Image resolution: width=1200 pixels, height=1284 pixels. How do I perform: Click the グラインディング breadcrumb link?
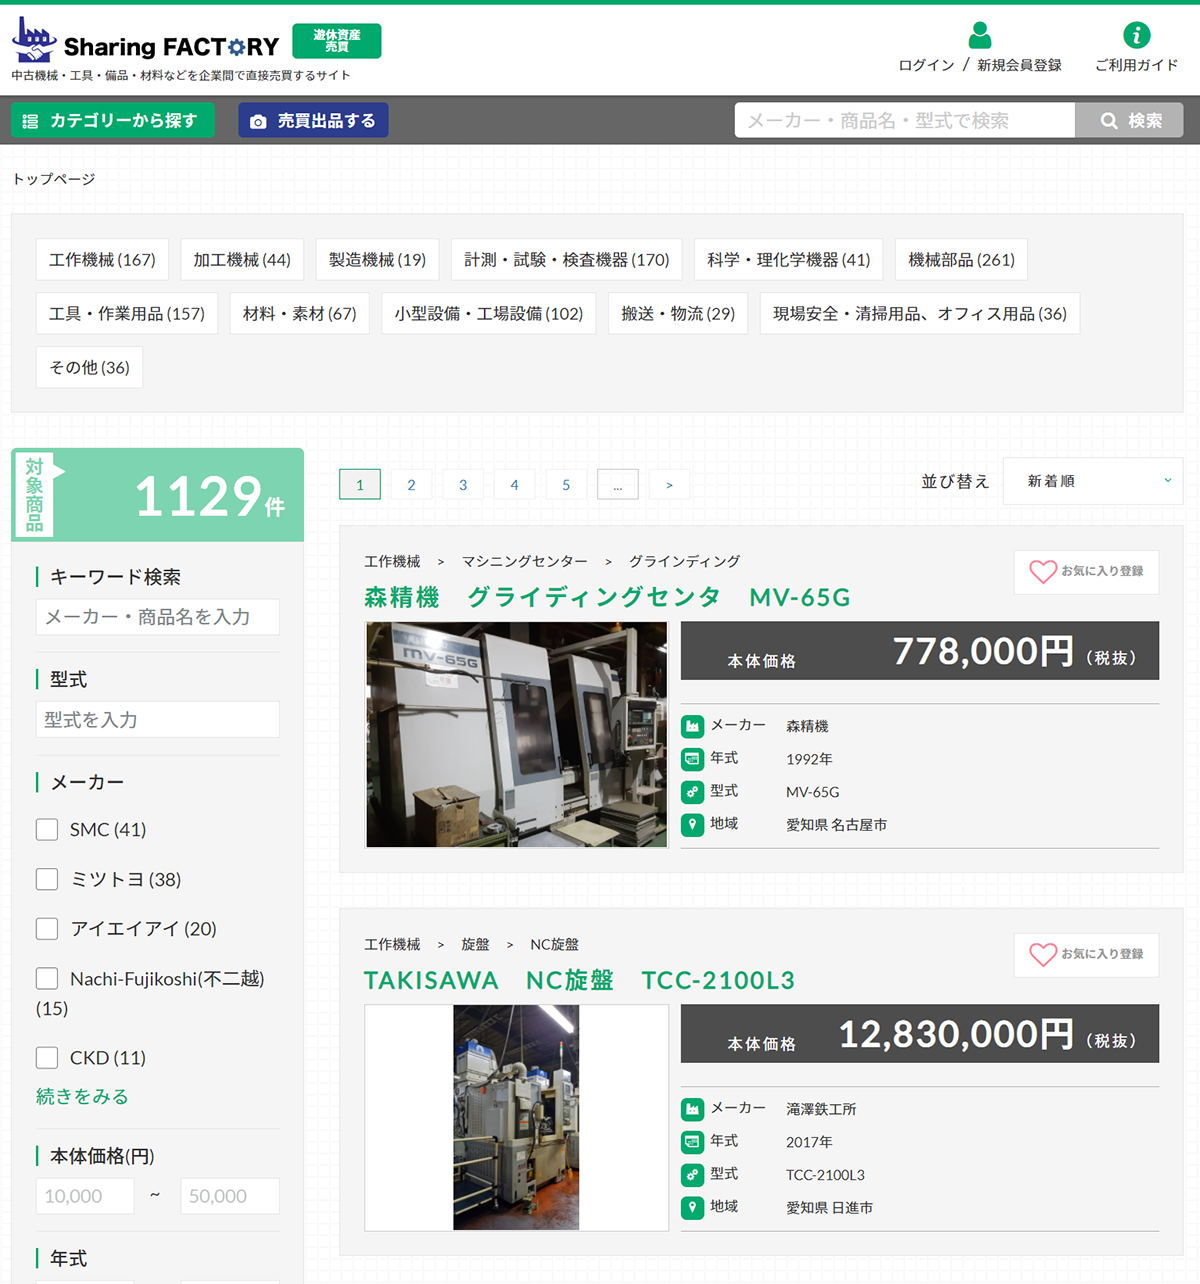pyautogui.click(x=685, y=562)
